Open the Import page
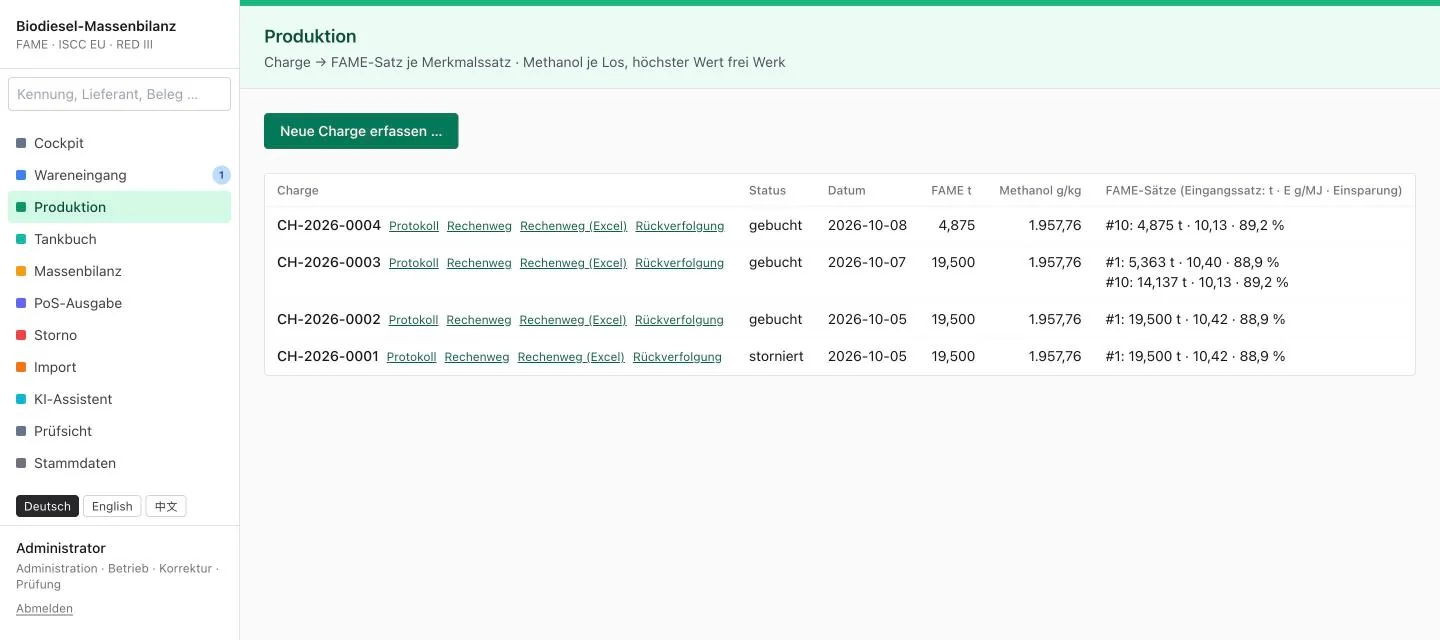Image resolution: width=1440 pixels, height=640 pixels. pyautogui.click(x=119, y=367)
